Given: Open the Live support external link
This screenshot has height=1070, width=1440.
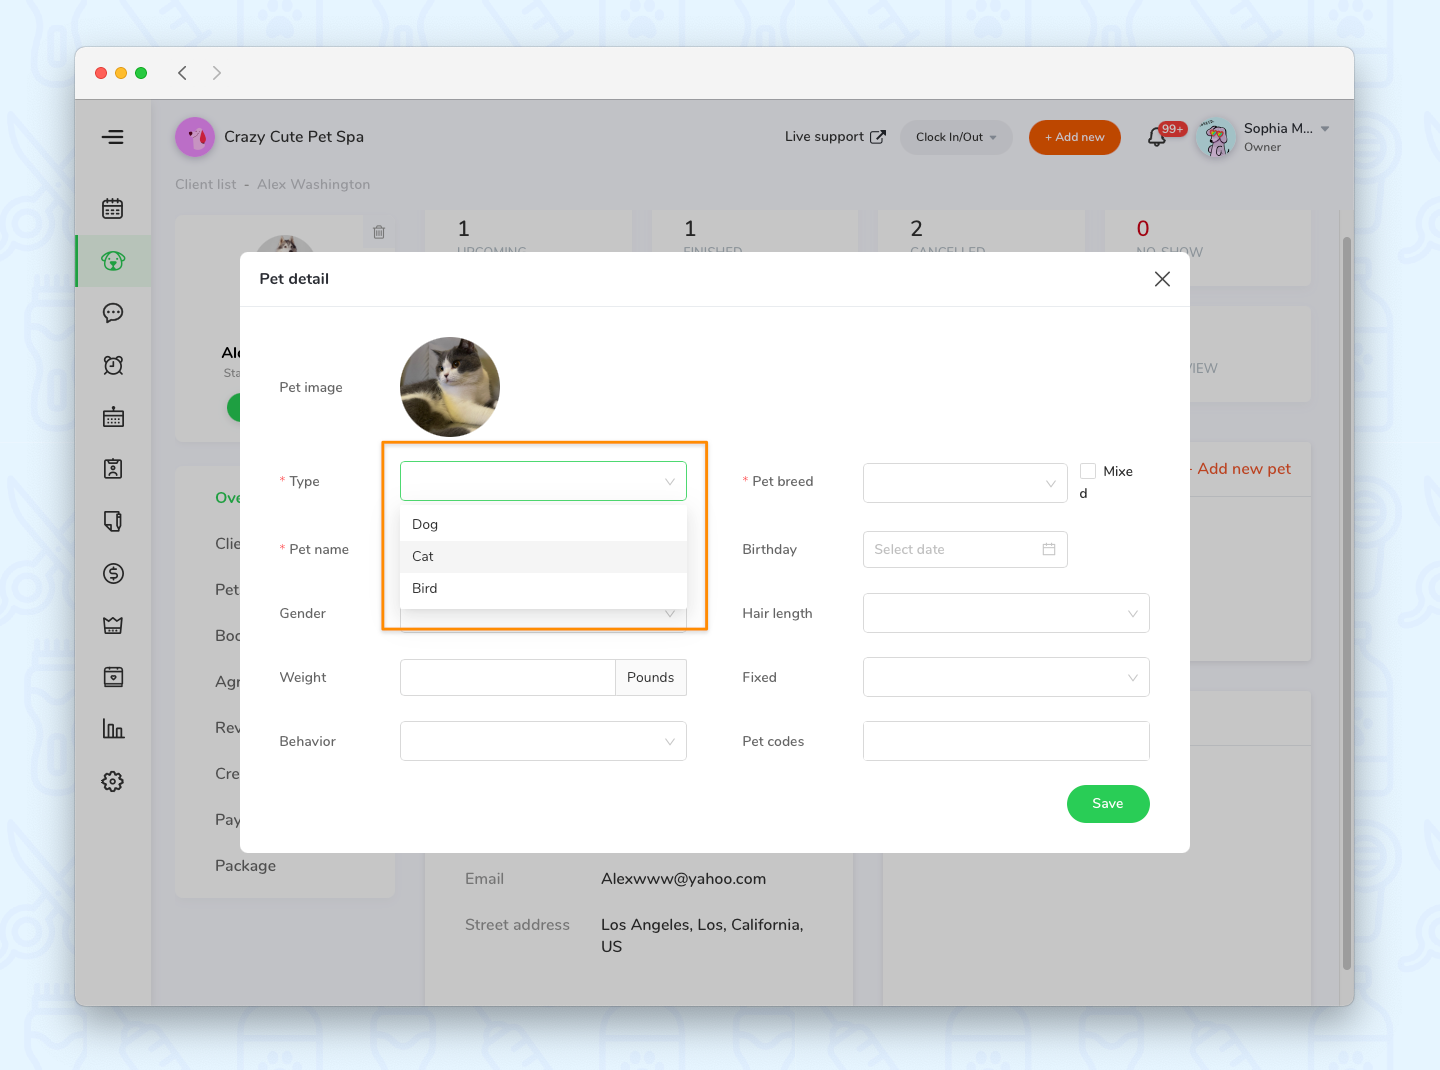Looking at the screenshot, I should 835,137.
